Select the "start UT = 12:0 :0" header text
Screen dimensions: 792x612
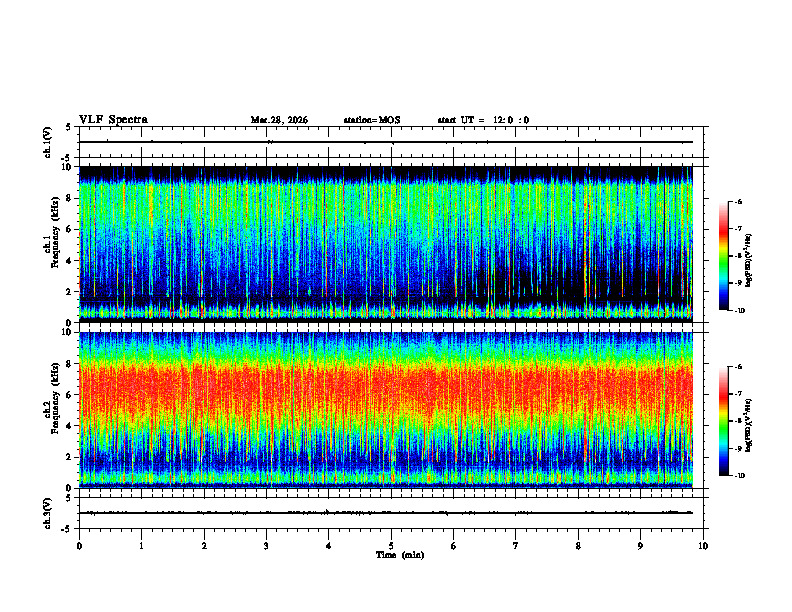[x=483, y=120]
